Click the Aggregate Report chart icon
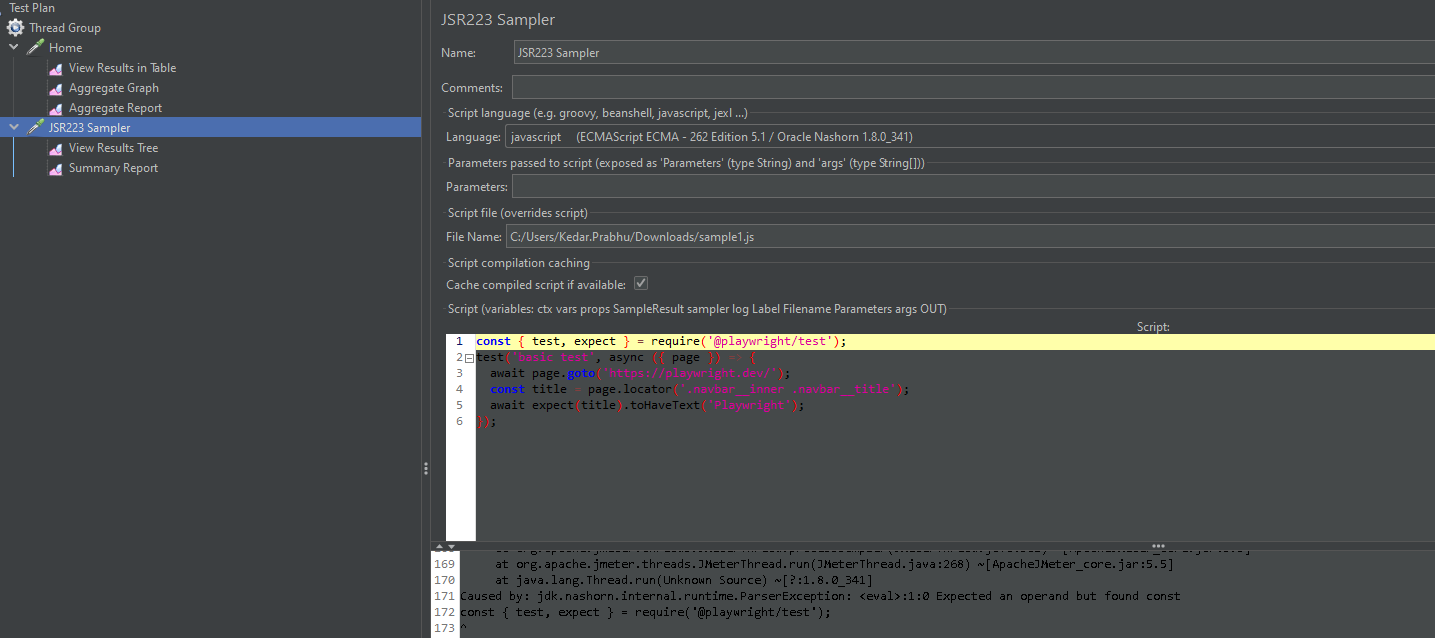Image resolution: width=1435 pixels, height=638 pixels. (x=56, y=107)
